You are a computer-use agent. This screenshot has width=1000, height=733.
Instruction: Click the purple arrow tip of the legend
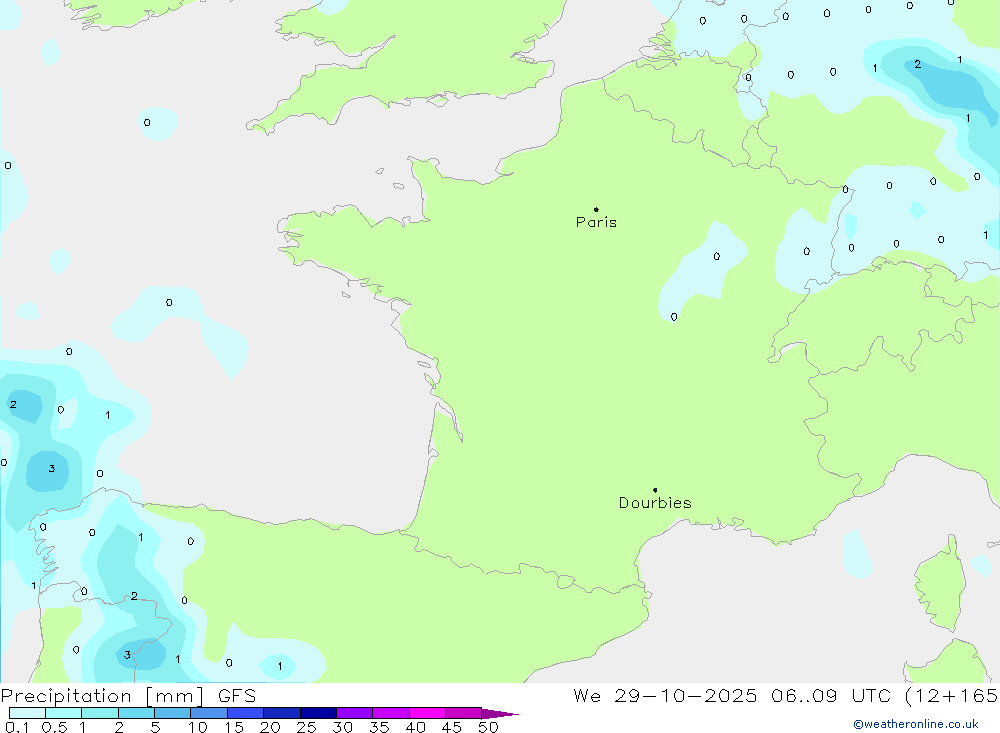click(500, 714)
